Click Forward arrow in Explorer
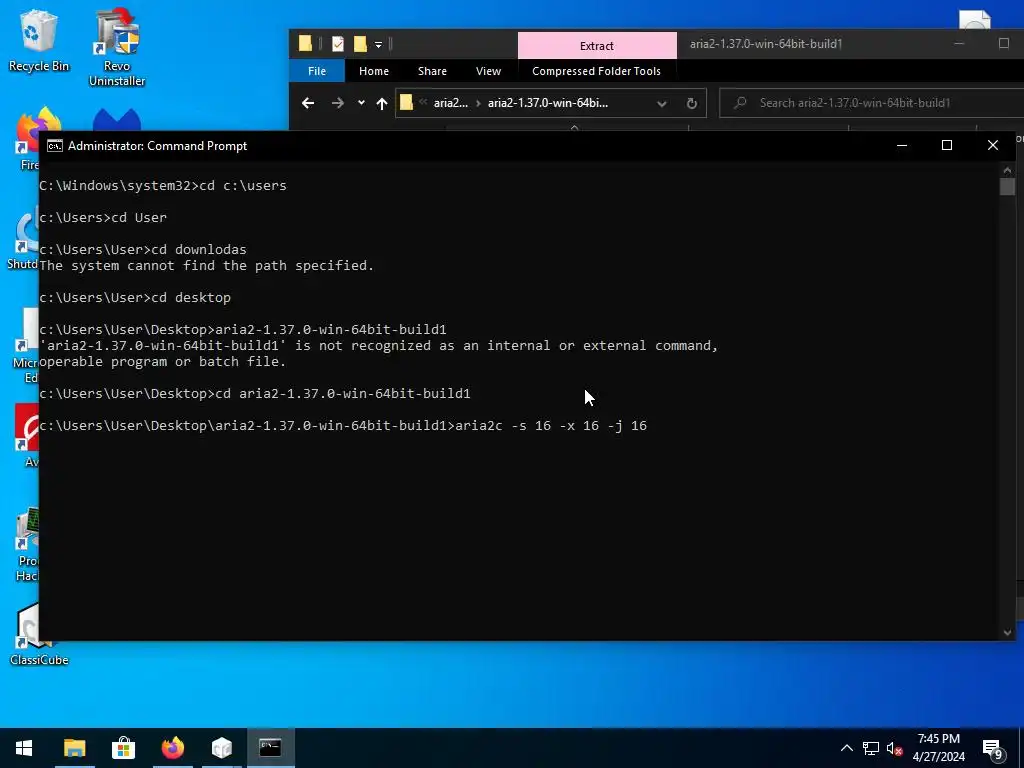This screenshot has width=1024, height=768. pyautogui.click(x=337, y=103)
